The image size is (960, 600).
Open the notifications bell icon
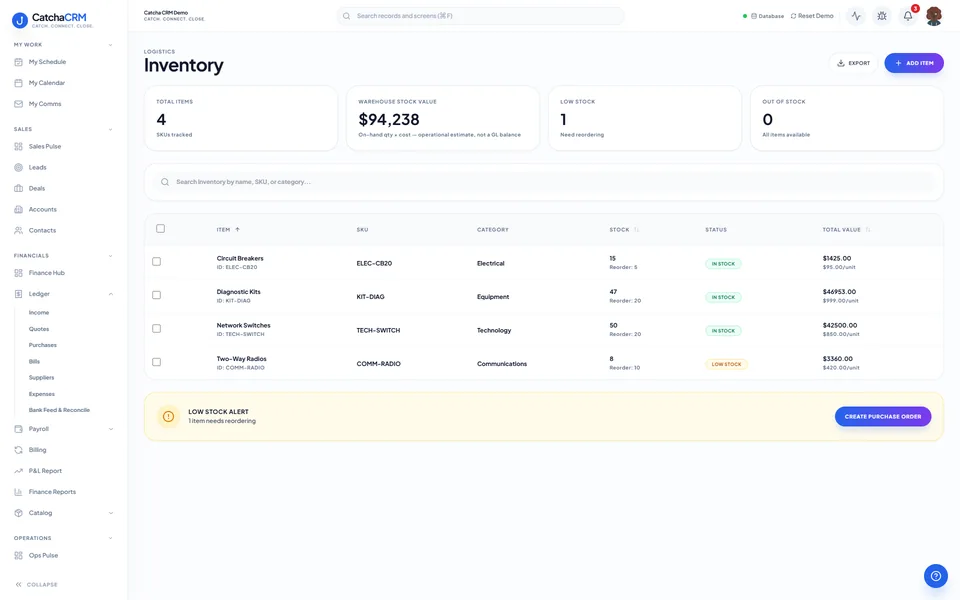[908, 16]
